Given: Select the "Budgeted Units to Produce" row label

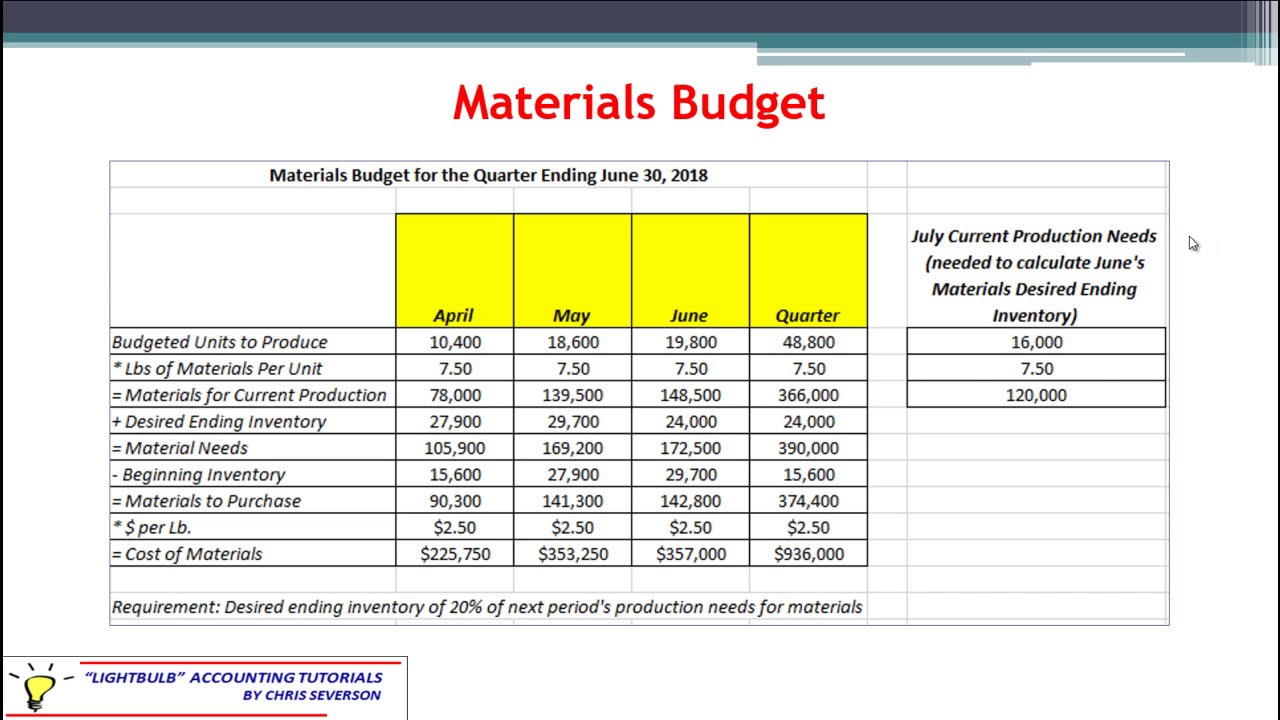Looking at the screenshot, I should [x=219, y=342].
